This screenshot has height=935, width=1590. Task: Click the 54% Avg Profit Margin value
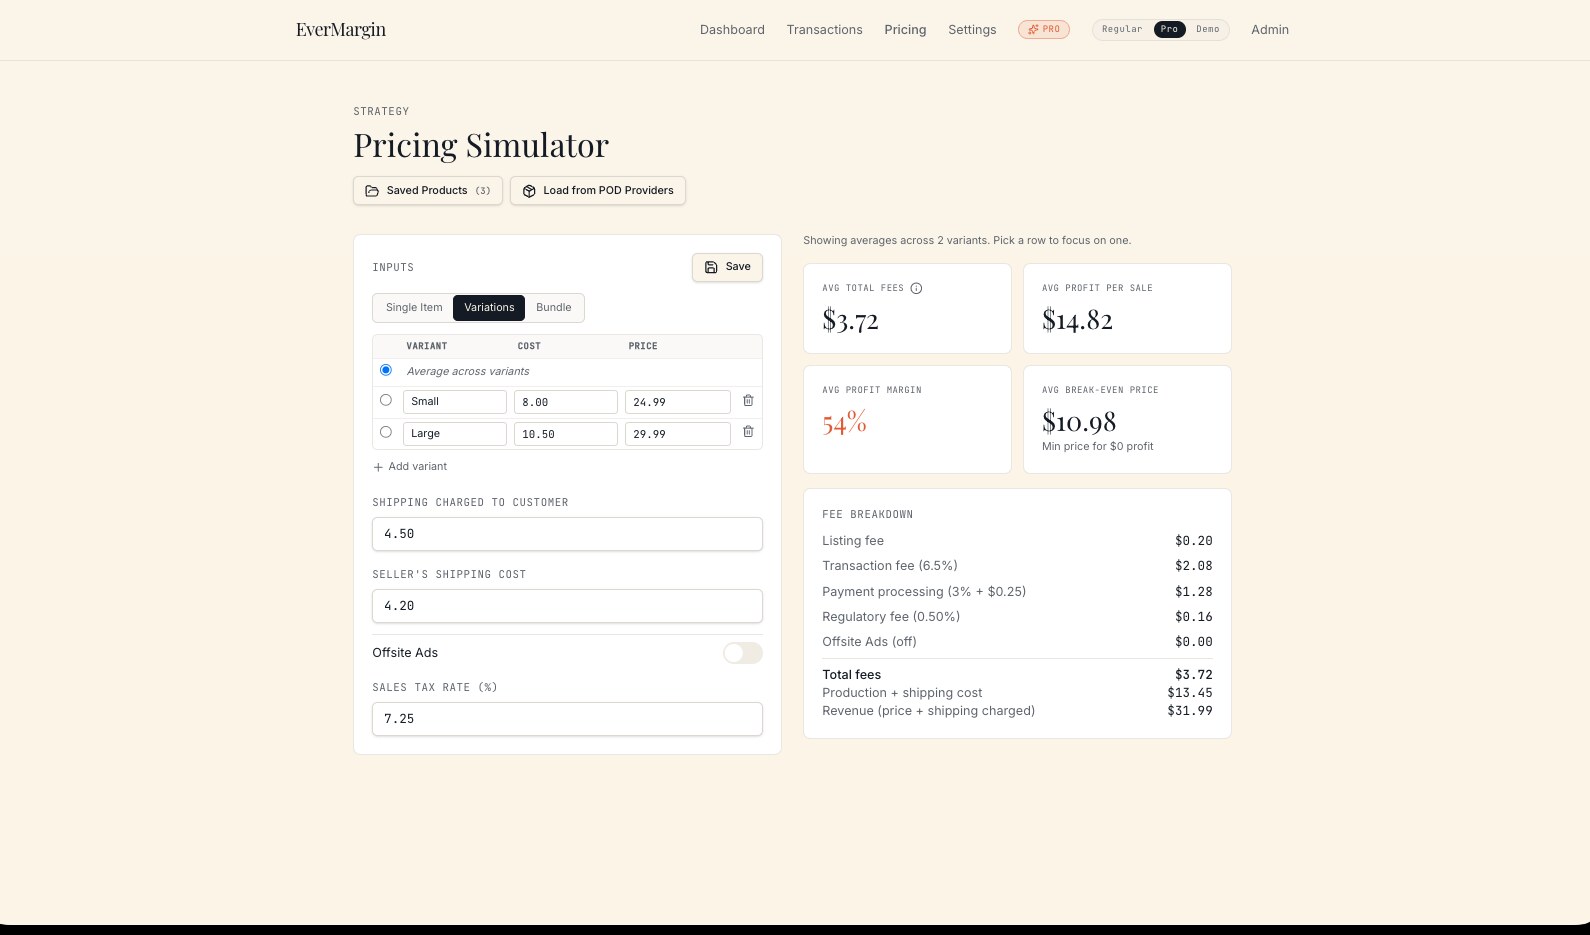[x=845, y=423]
